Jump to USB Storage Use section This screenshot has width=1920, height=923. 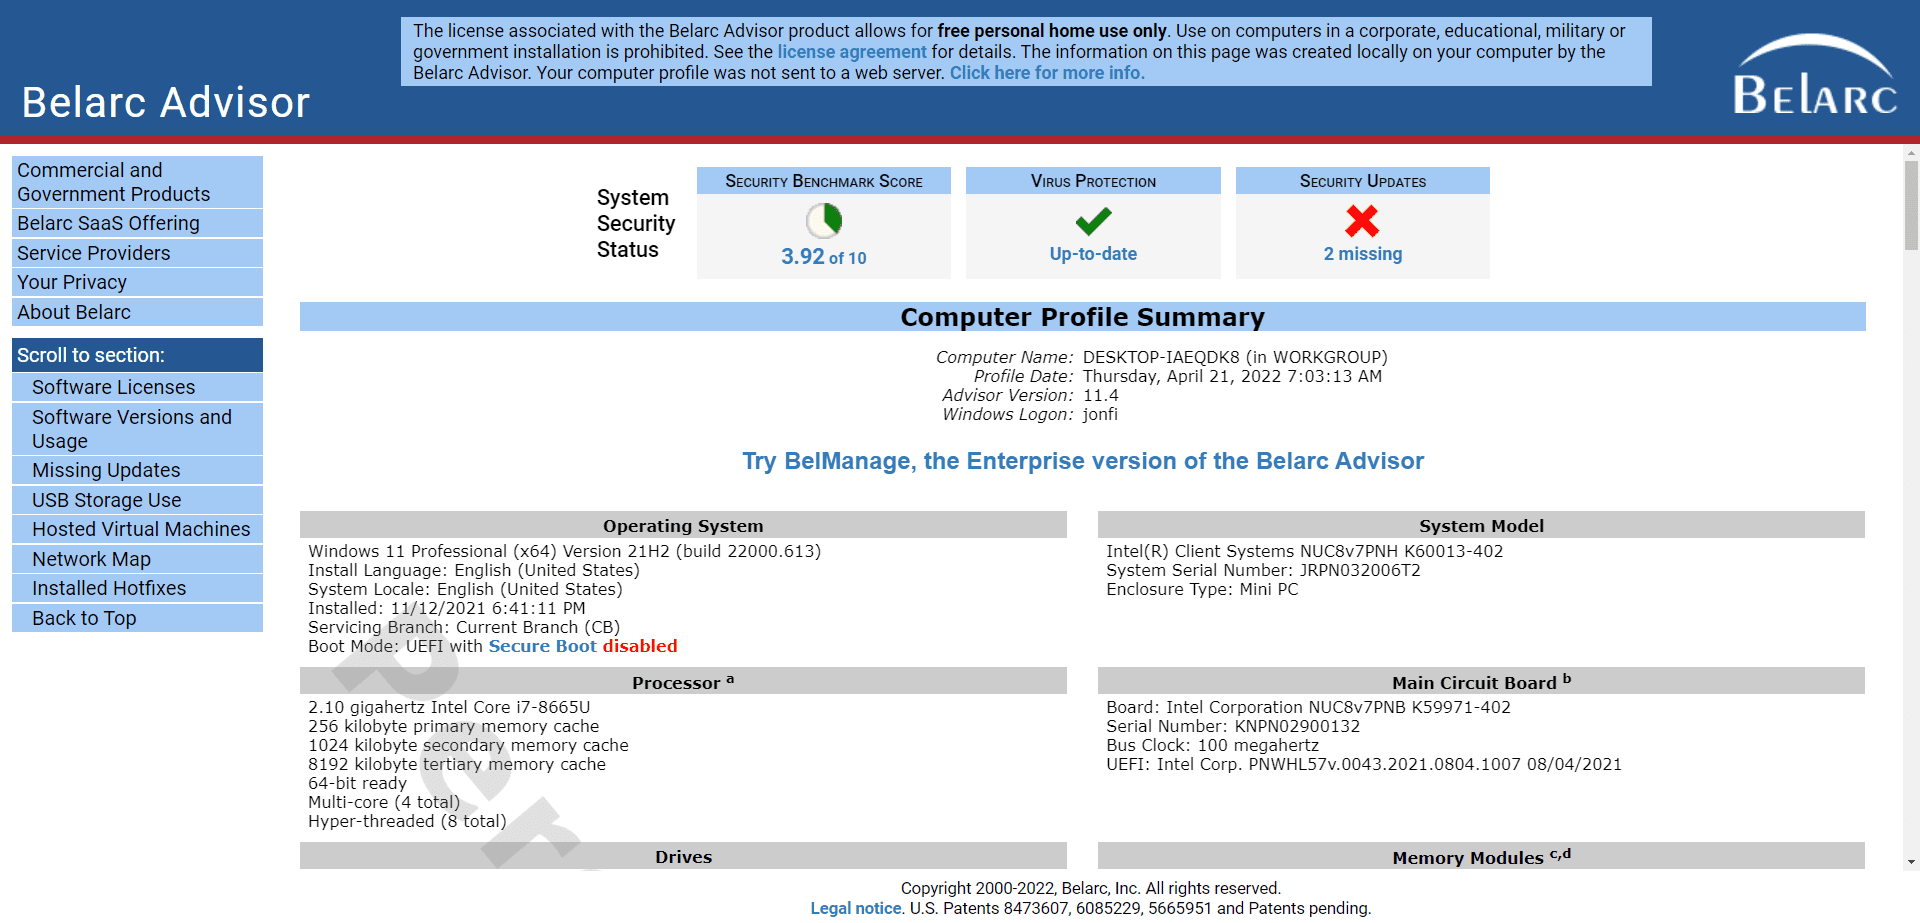pos(137,500)
